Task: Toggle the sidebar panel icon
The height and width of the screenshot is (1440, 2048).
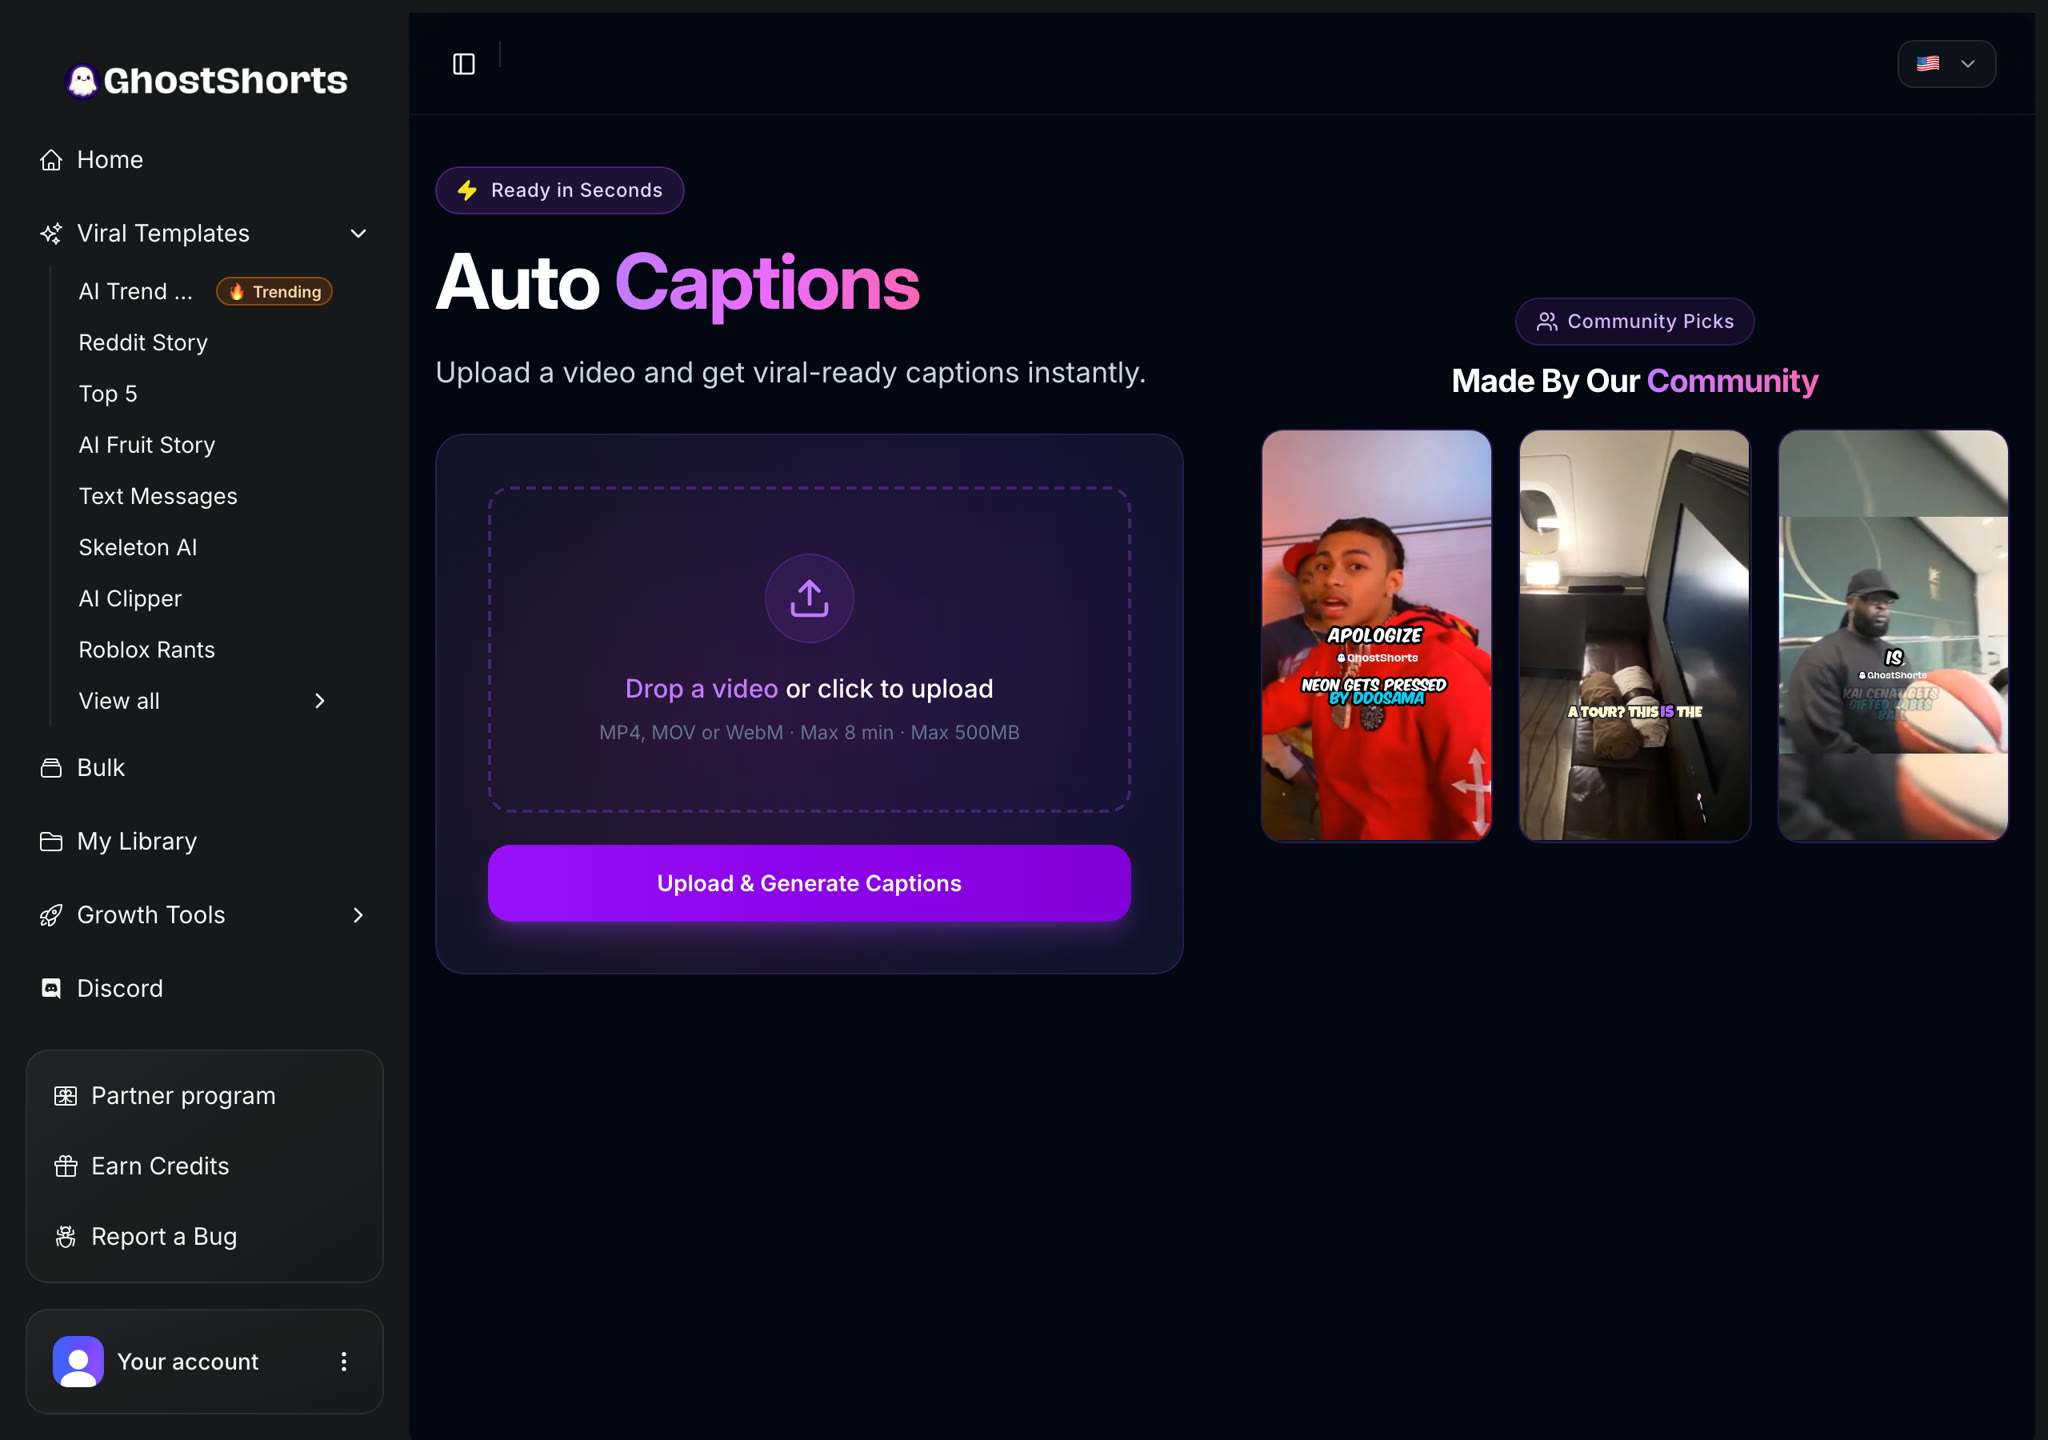Action: (464, 64)
